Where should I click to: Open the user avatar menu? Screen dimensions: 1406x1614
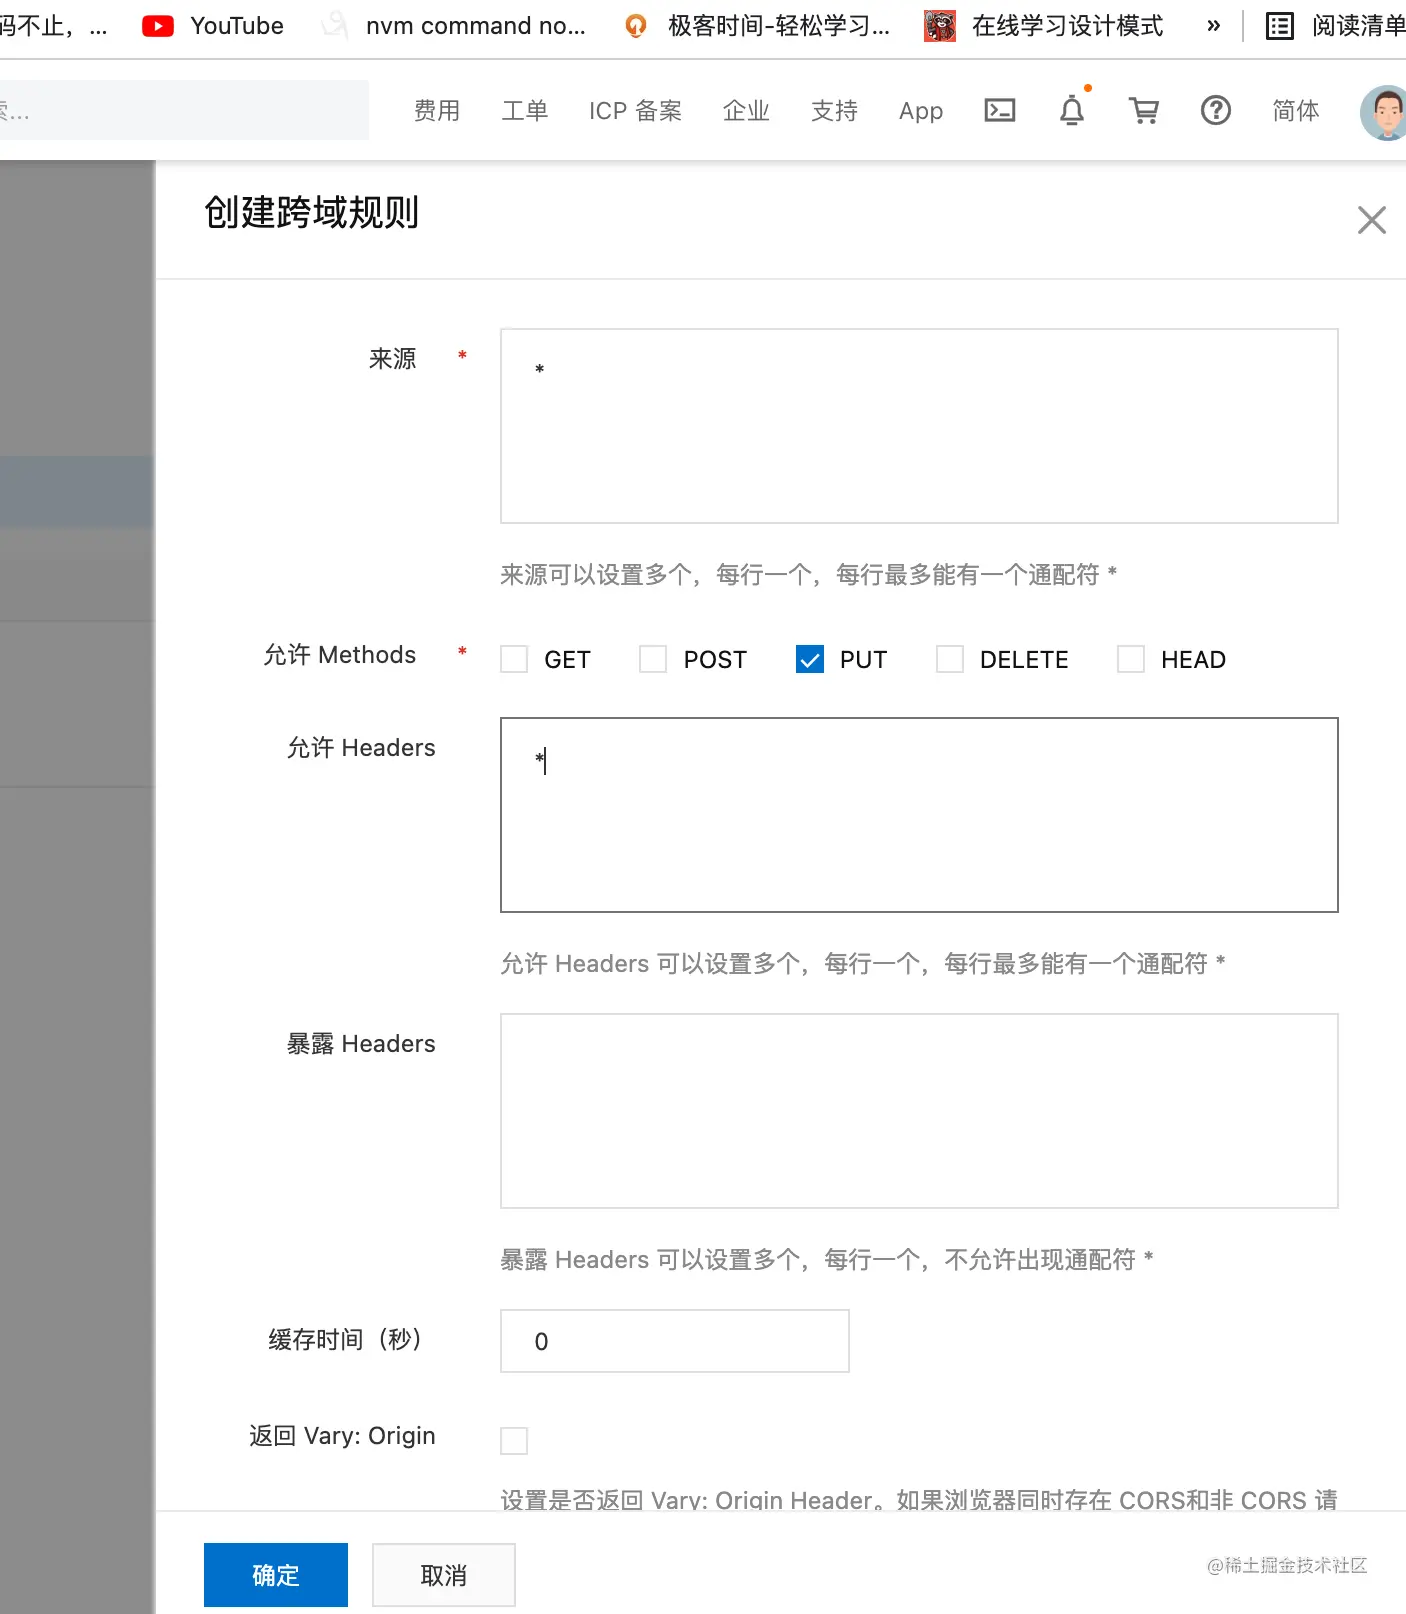pos(1384,112)
